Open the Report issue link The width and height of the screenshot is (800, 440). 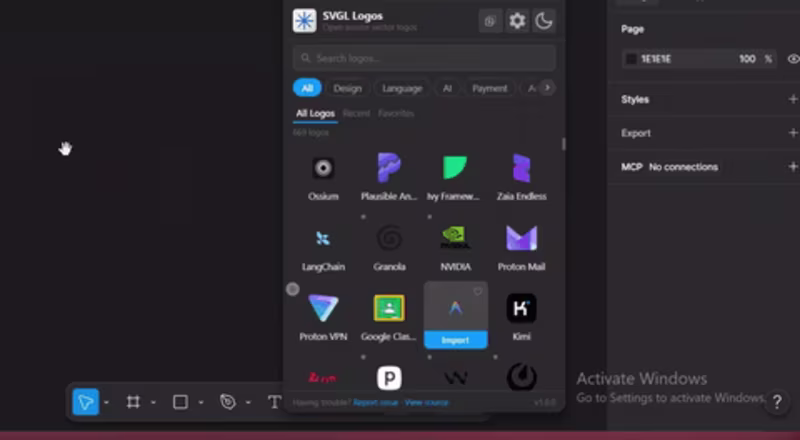pos(376,403)
